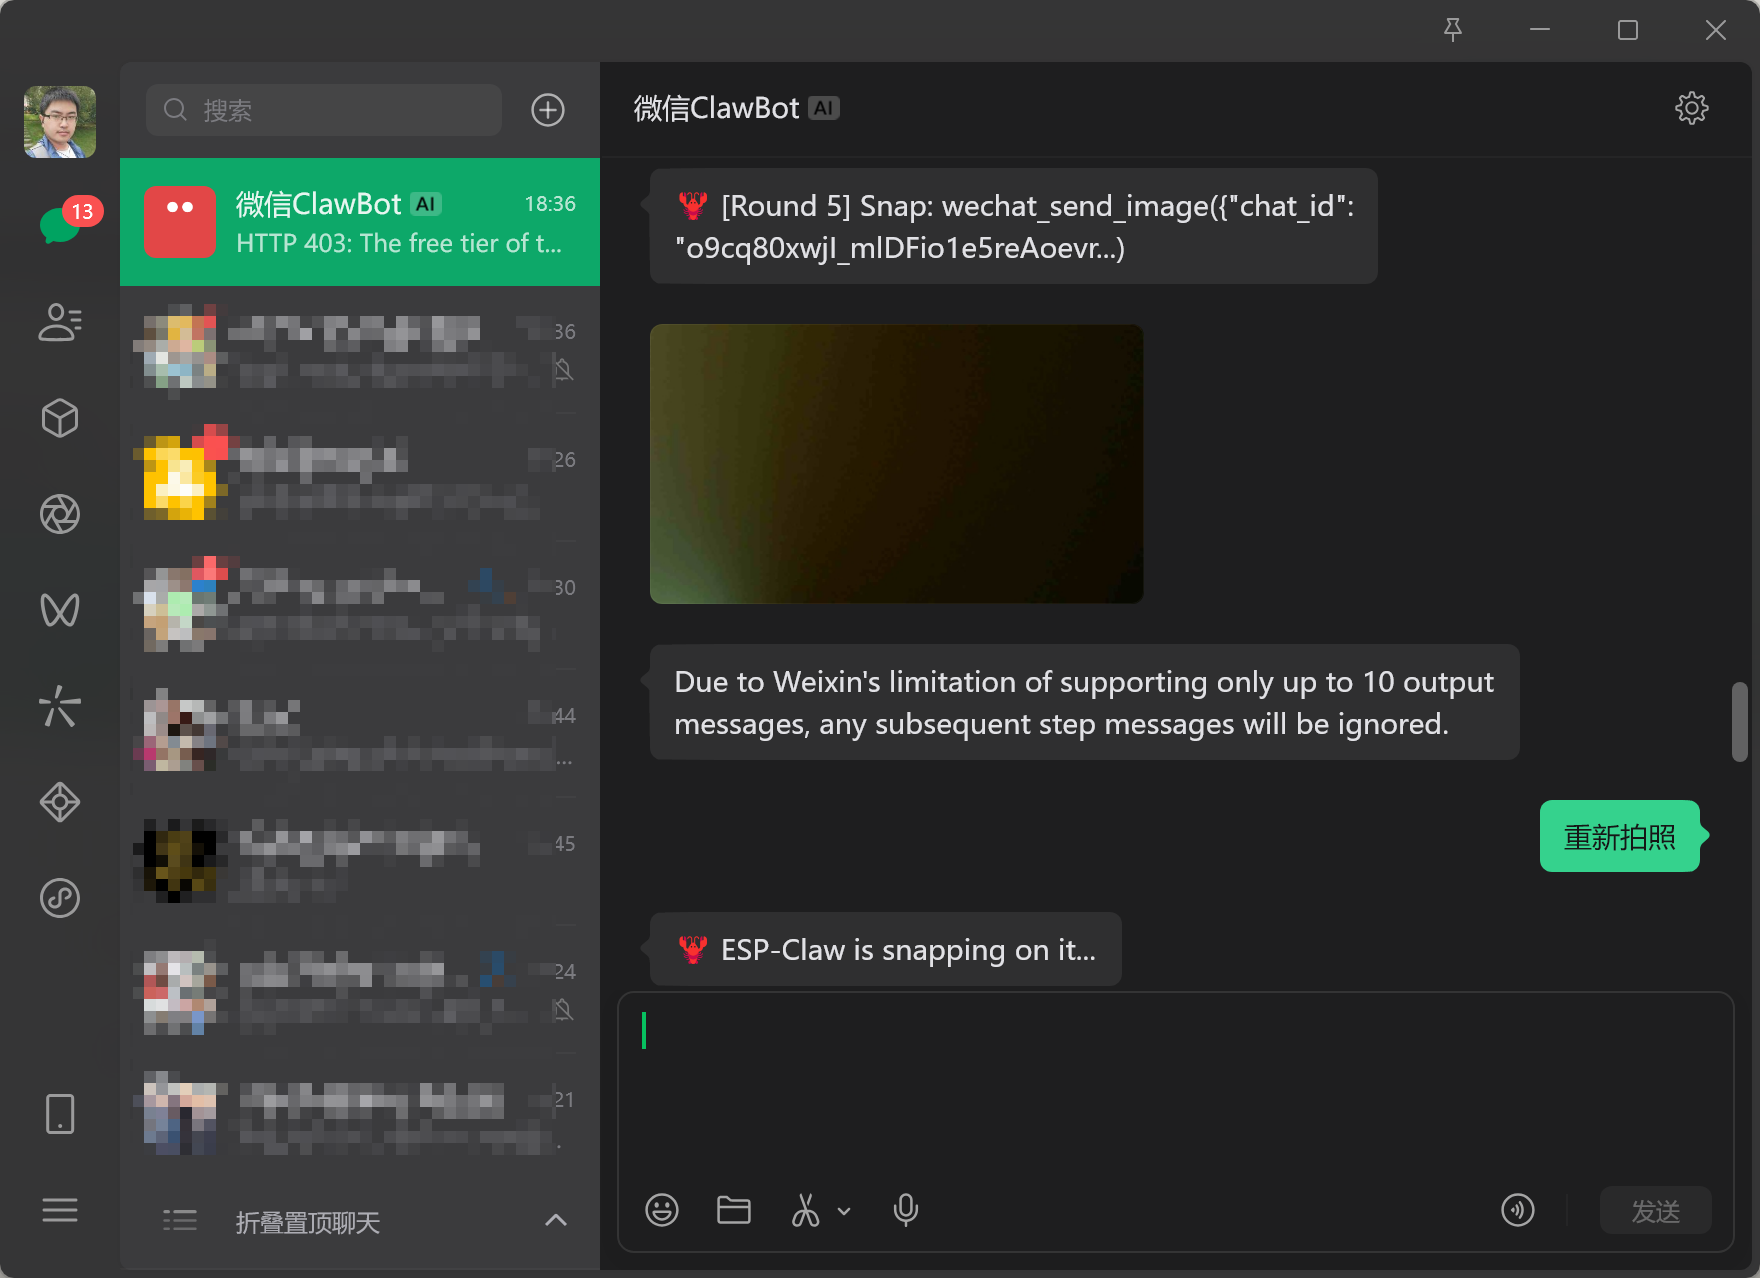The image size is (1760, 1278).
Task: Open the blurred chat timestamped 36
Action: coord(360,350)
